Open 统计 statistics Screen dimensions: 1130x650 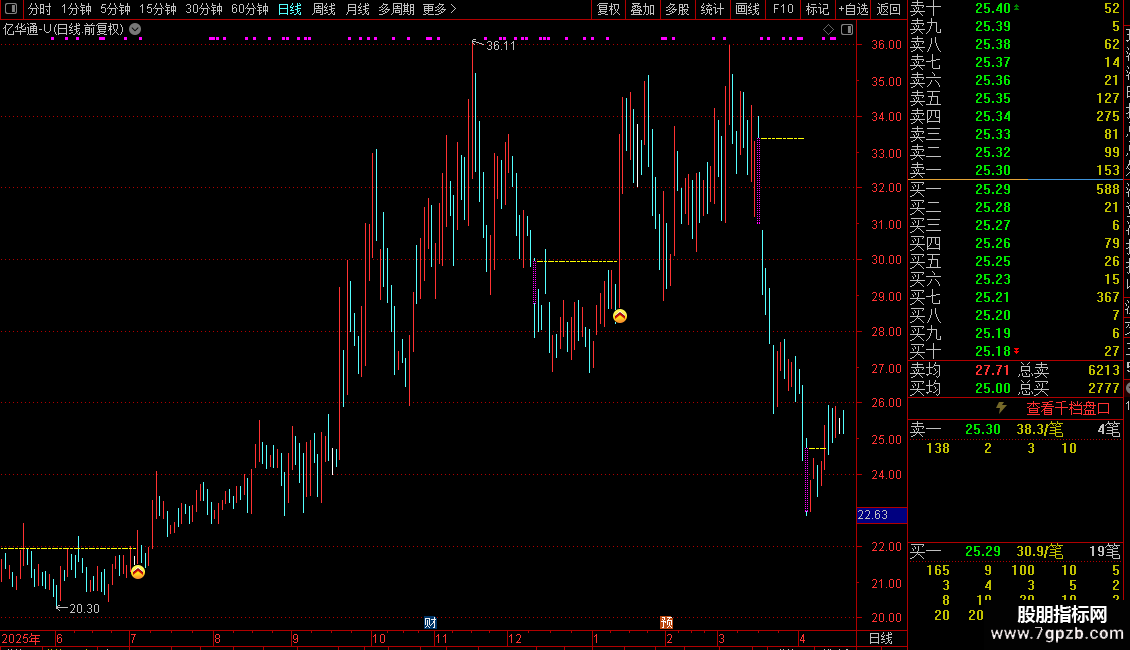(712, 9)
